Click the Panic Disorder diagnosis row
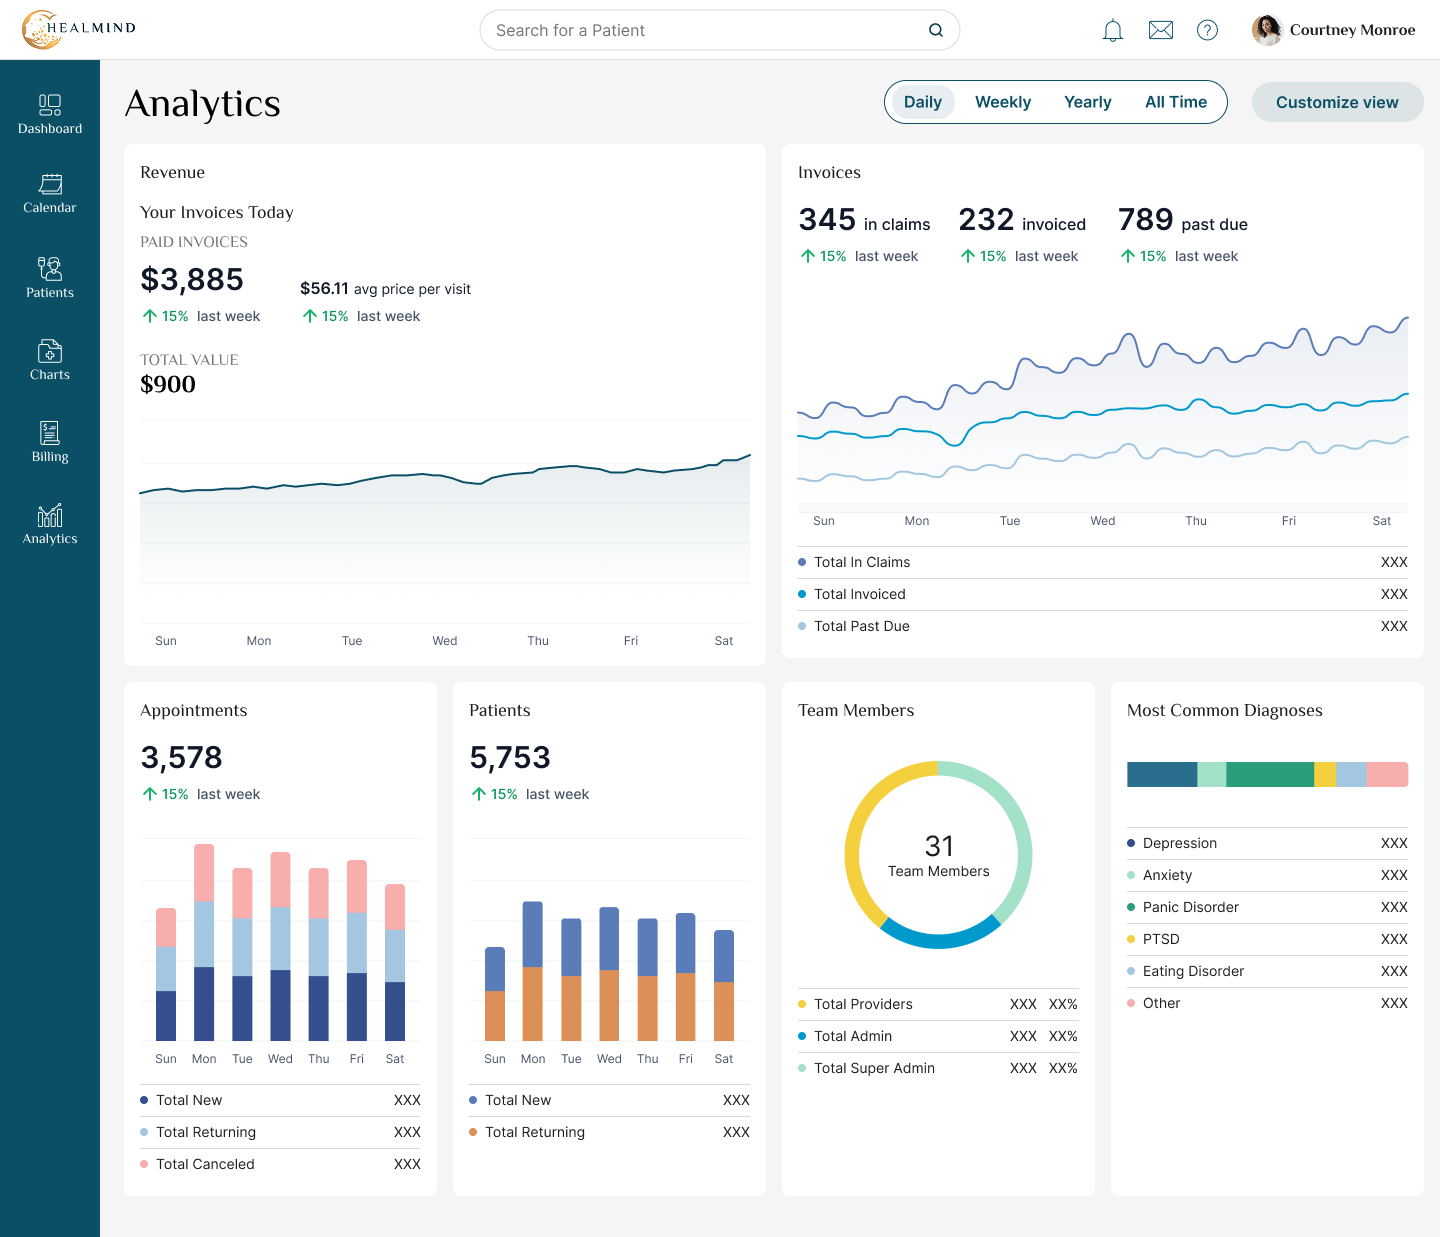Image resolution: width=1440 pixels, height=1237 pixels. pyautogui.click(x=1268, y=907)
